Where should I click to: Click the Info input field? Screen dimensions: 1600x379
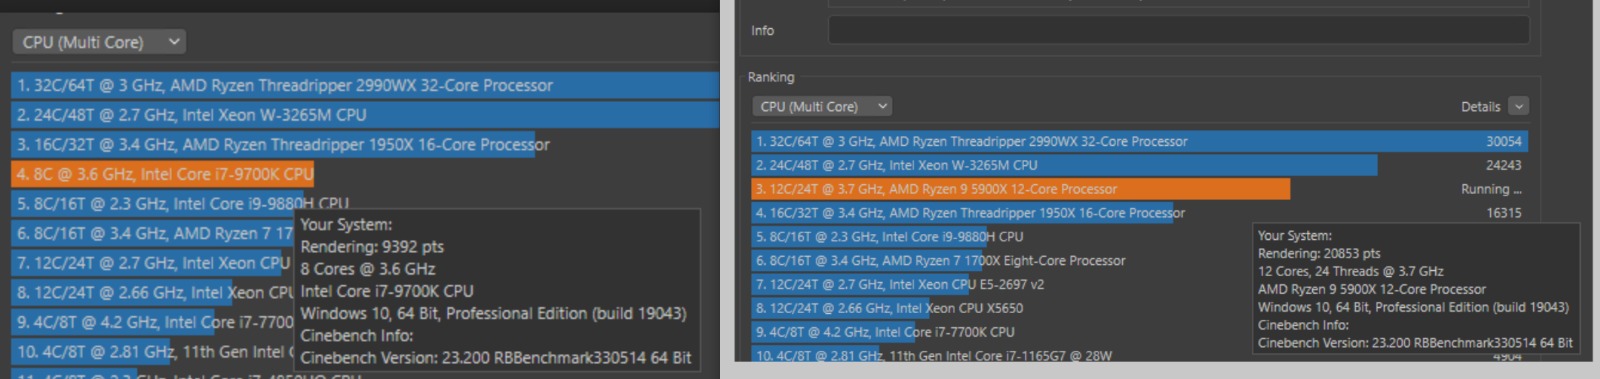pos(1178,30)
